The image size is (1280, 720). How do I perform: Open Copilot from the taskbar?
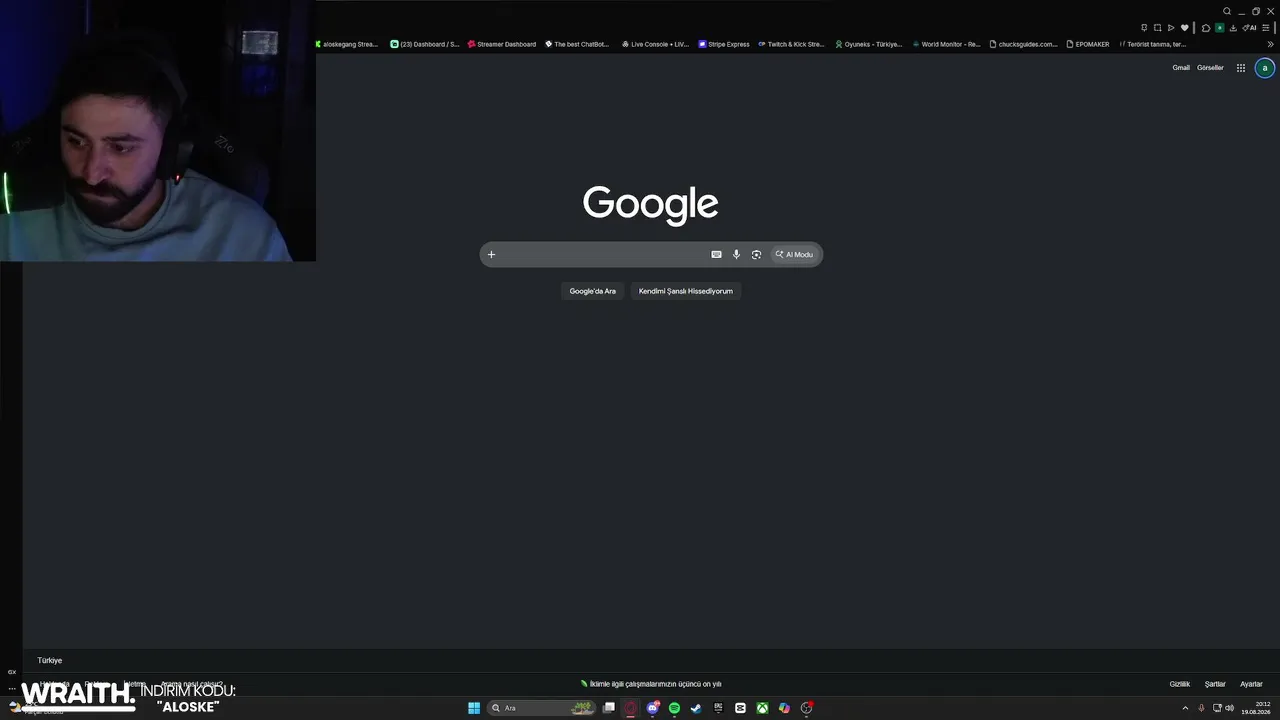(x=784, y=708)
